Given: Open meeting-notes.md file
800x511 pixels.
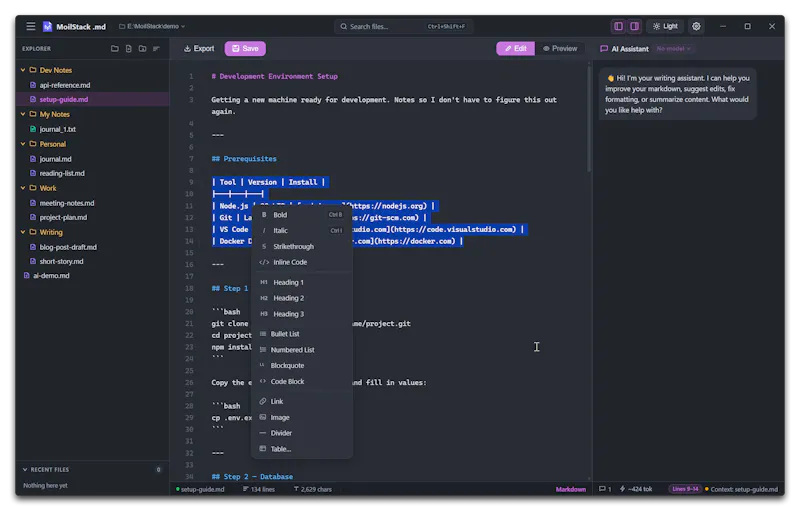Looking at the screenshot, I should pyautogui.click(x=92, y=203).
